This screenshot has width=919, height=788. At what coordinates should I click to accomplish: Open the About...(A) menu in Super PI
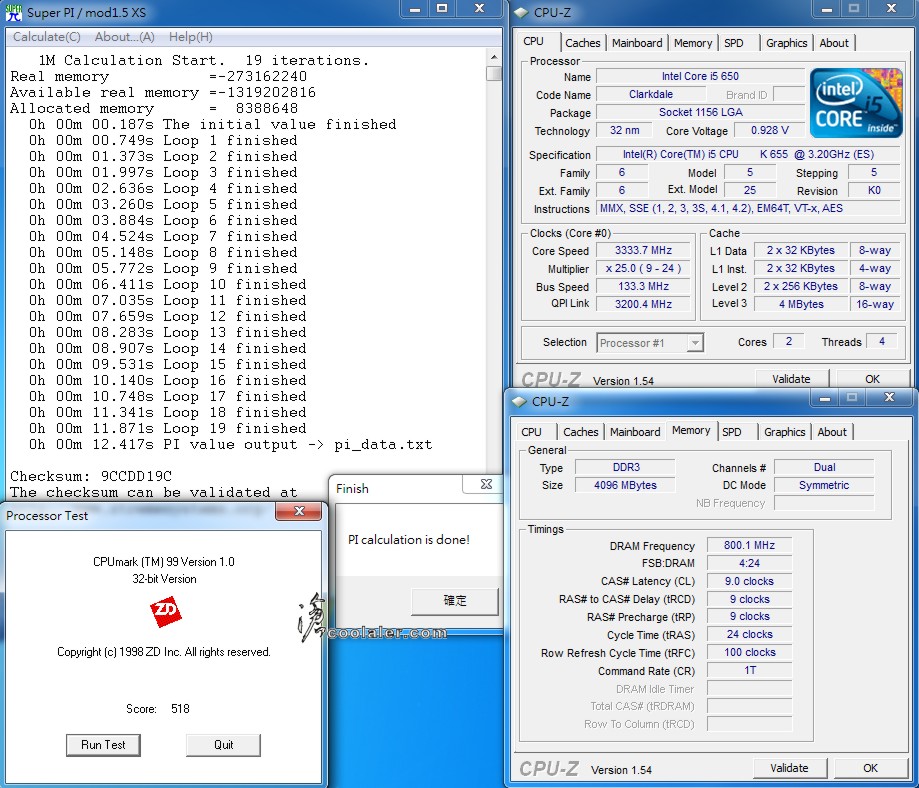(124, 36)
